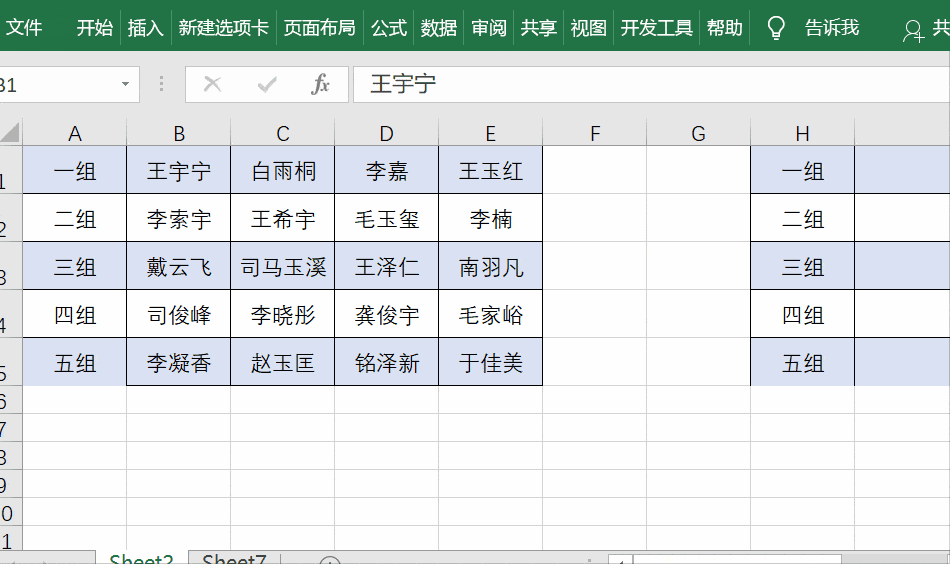Click the Enter checkmark in formula bar
The height and width of the screenshot is (564, 950).
[x=266, y=85]
